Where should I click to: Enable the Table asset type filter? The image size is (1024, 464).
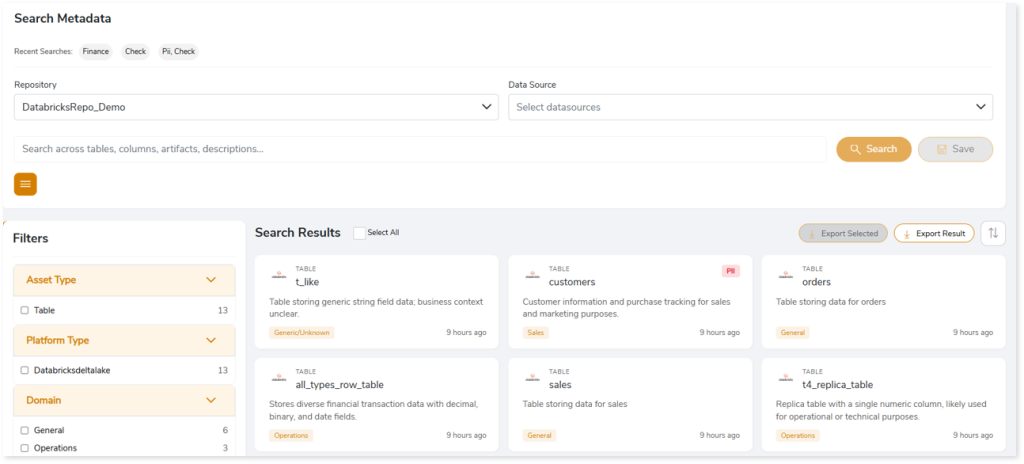pyautogui.click(x=24, y=310)
